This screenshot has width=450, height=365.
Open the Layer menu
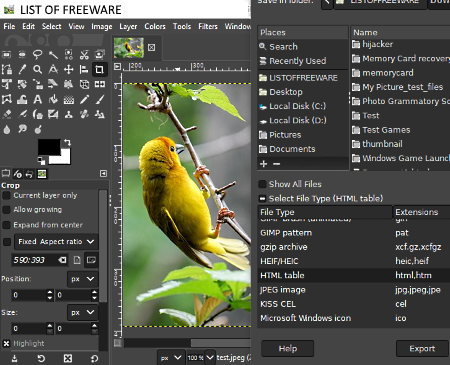[128, 26]
